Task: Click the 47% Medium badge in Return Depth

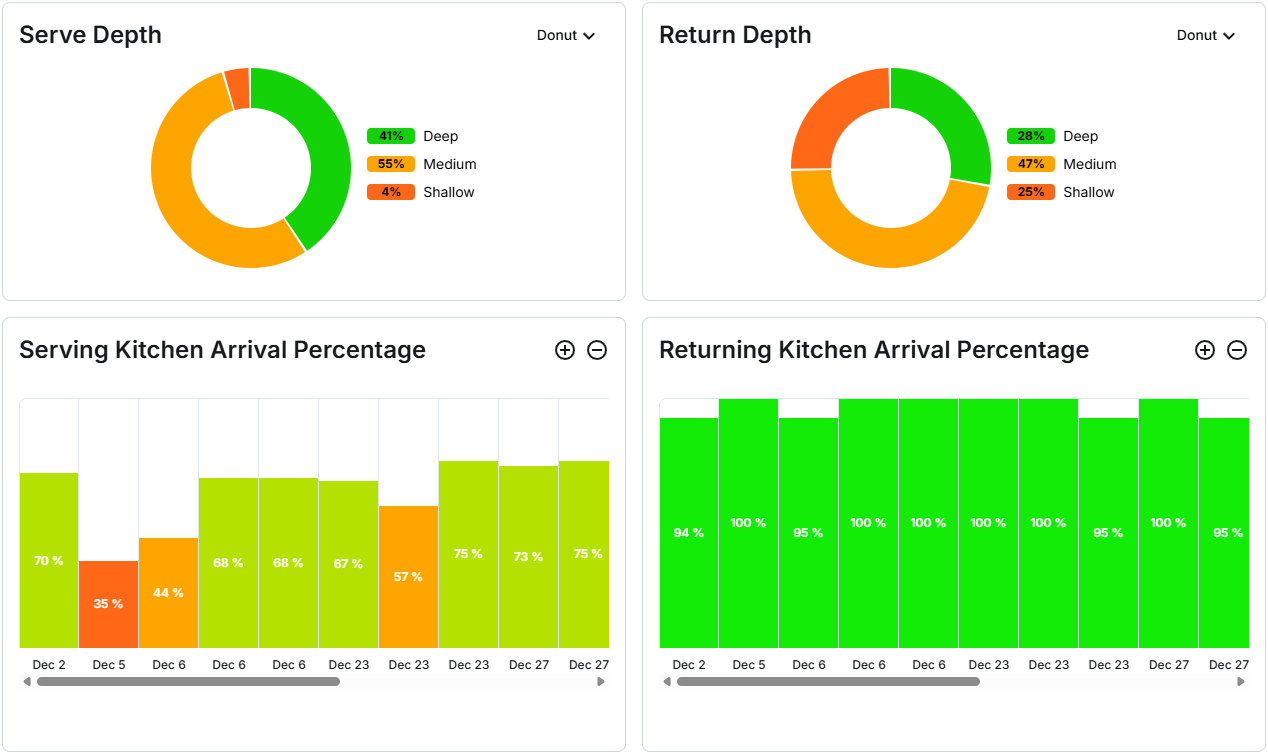Action: 1031,164
